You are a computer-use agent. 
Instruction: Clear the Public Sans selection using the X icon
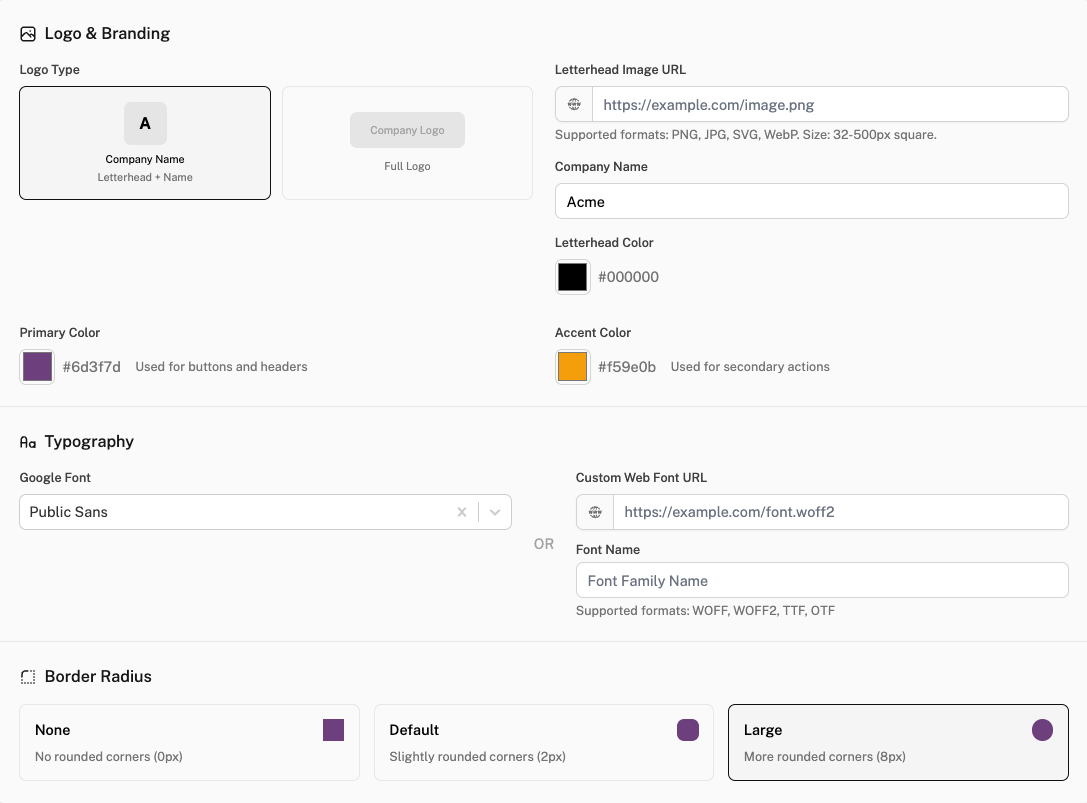point(461,511)
